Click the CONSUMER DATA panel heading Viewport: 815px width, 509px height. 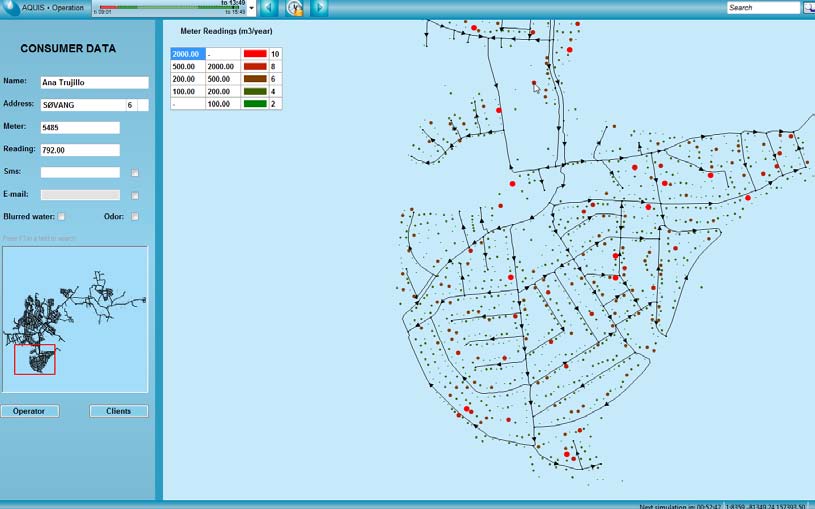(x=68, y=48)
